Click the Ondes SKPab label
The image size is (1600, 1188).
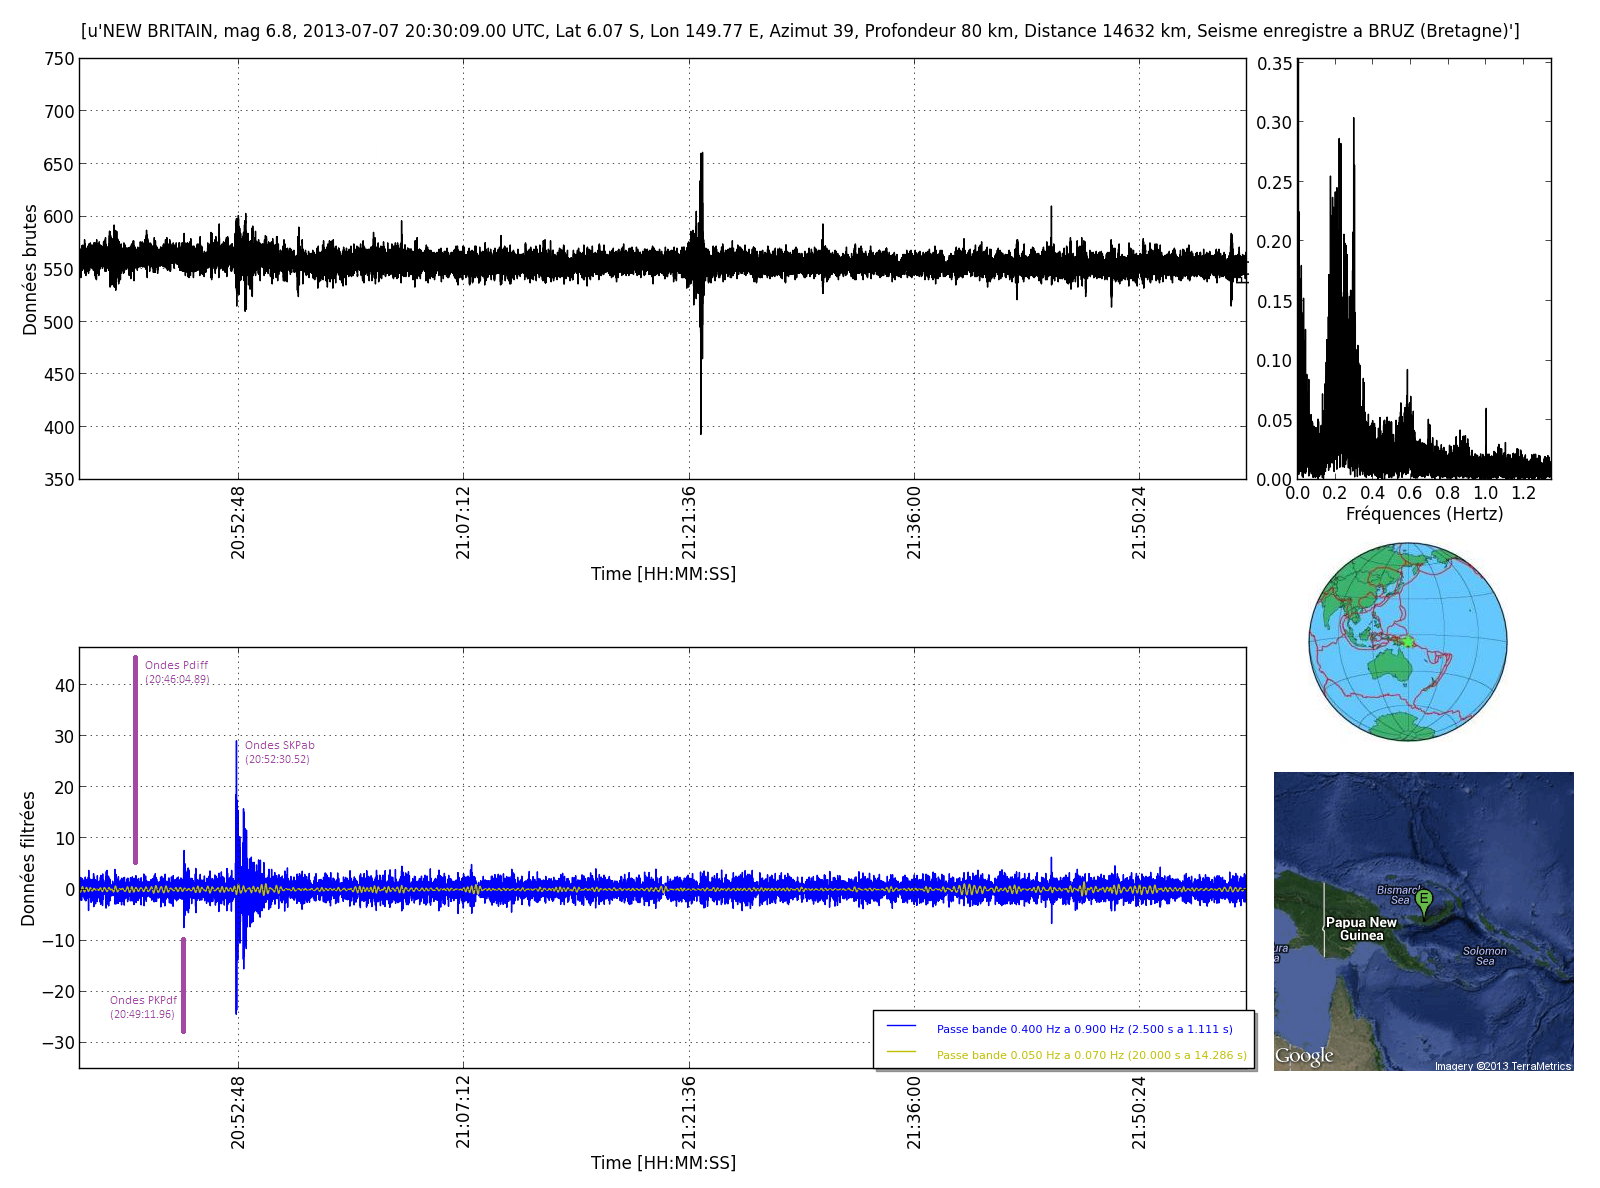[279, 746]
